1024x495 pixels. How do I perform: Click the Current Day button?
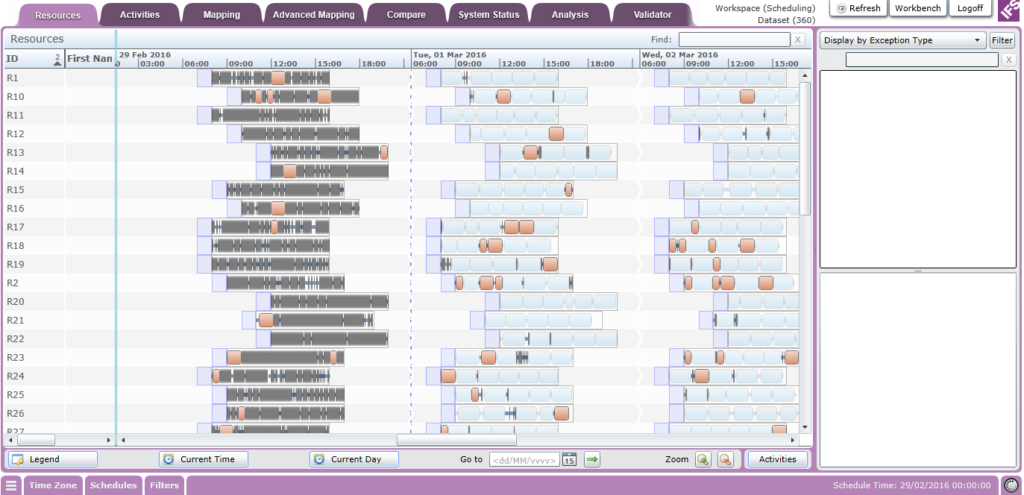point(353,460)
